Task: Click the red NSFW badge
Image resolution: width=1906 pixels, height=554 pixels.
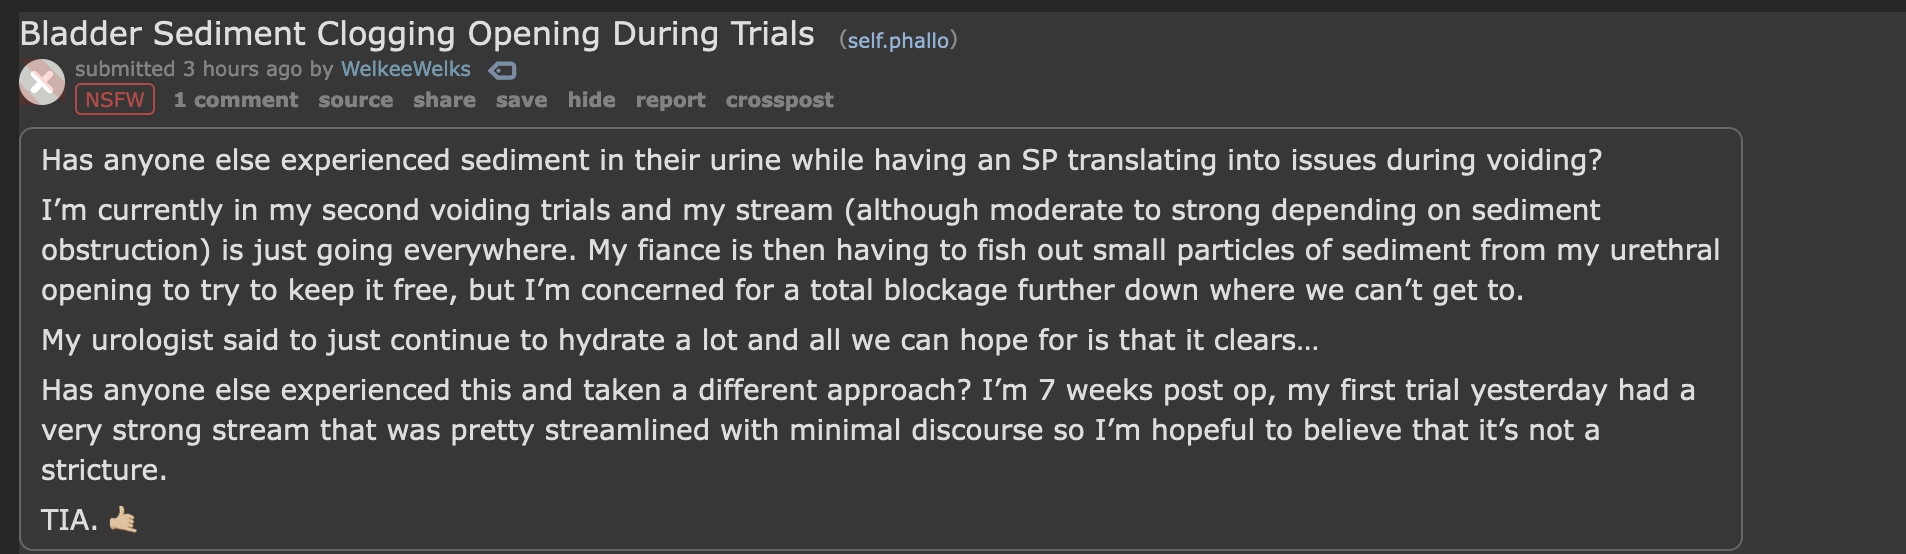Action: [x=115, y=100]
